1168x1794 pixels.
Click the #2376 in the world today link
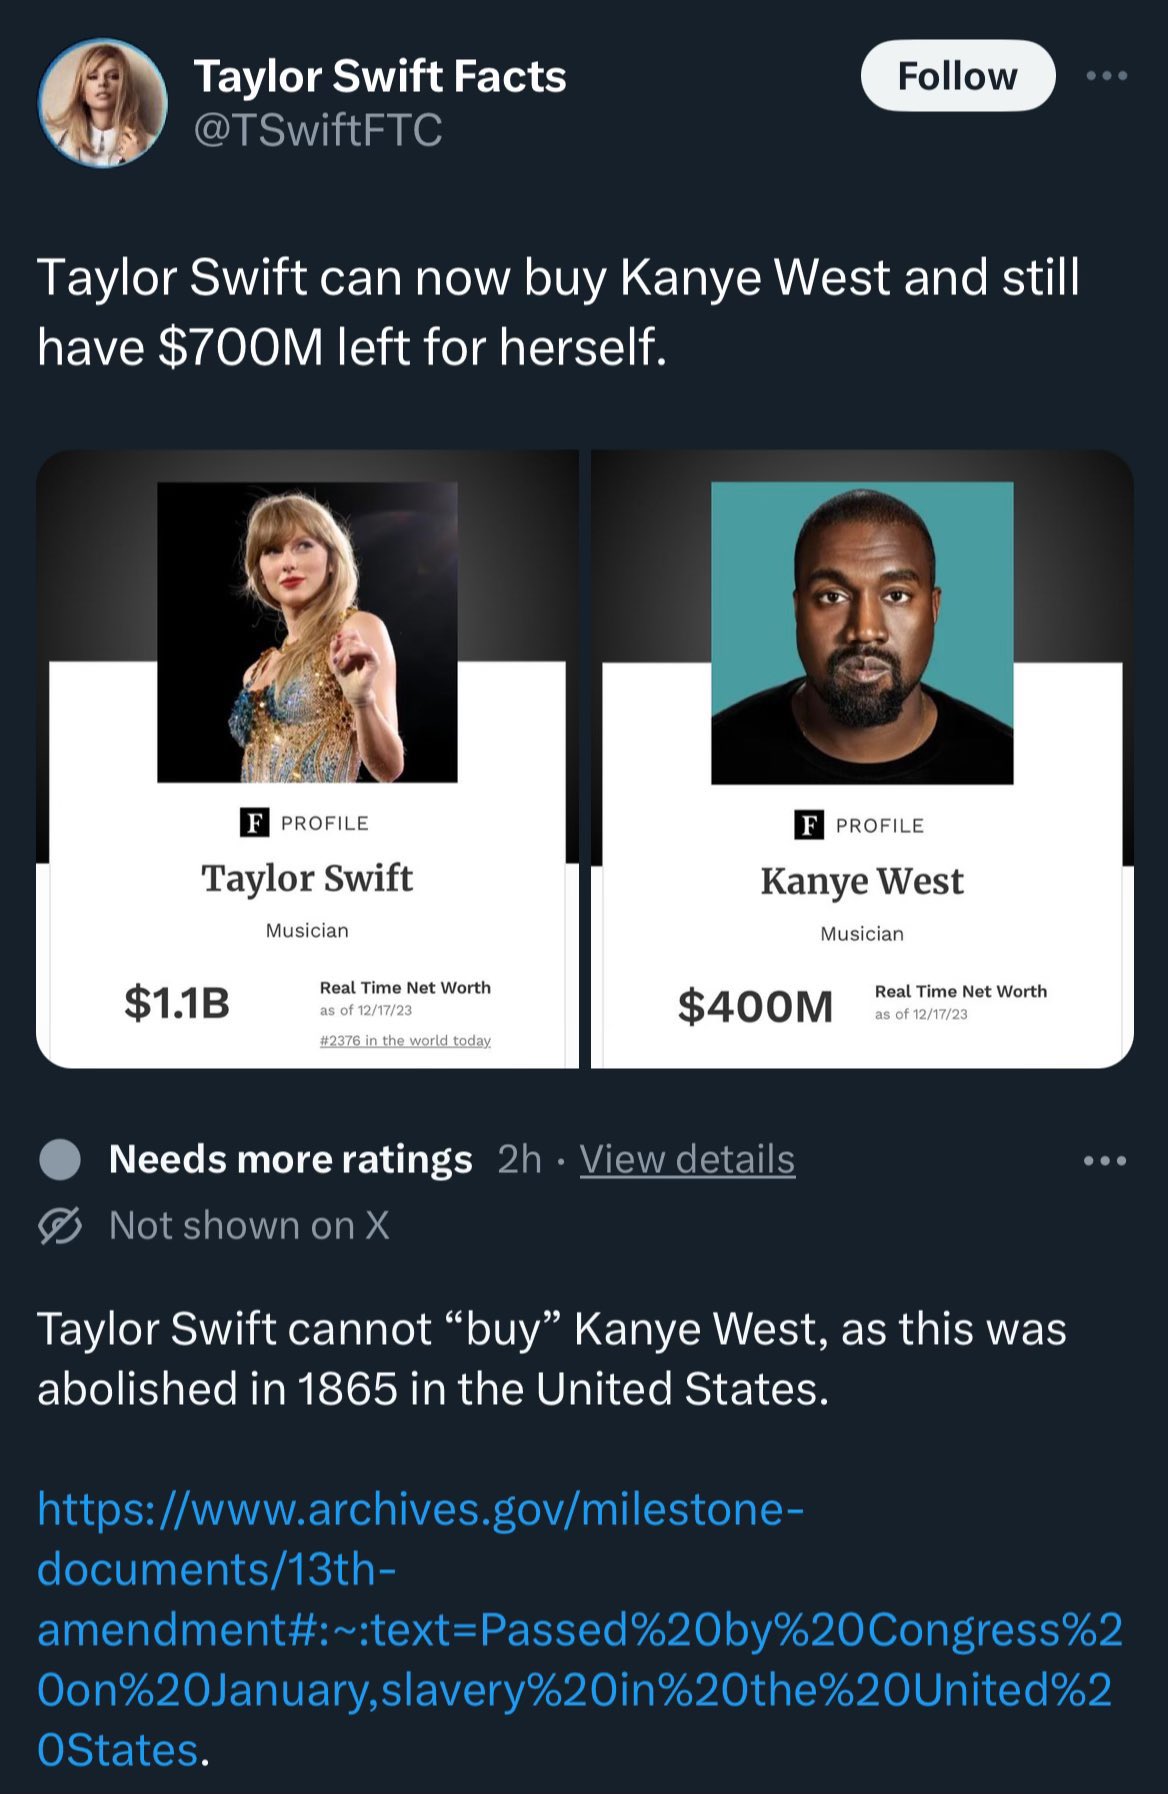405,1041
